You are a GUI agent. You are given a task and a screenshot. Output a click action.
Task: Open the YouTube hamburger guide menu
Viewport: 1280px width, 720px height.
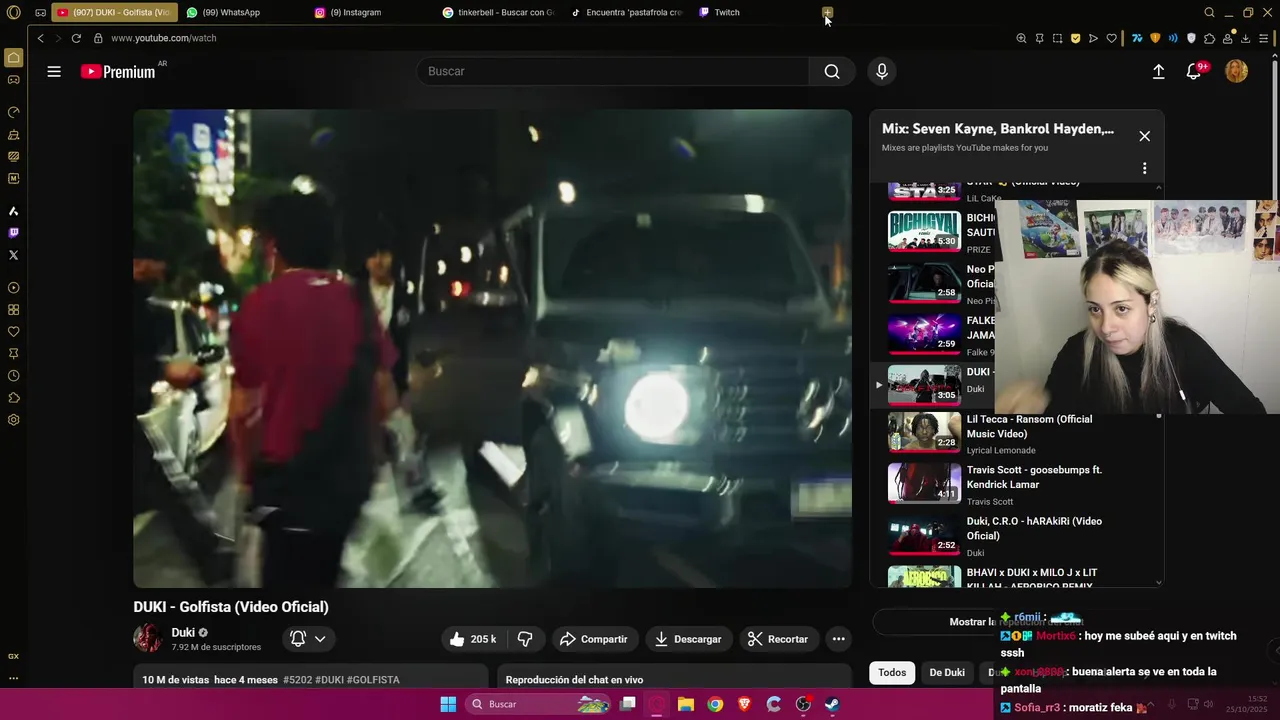[x=54, y=71]
